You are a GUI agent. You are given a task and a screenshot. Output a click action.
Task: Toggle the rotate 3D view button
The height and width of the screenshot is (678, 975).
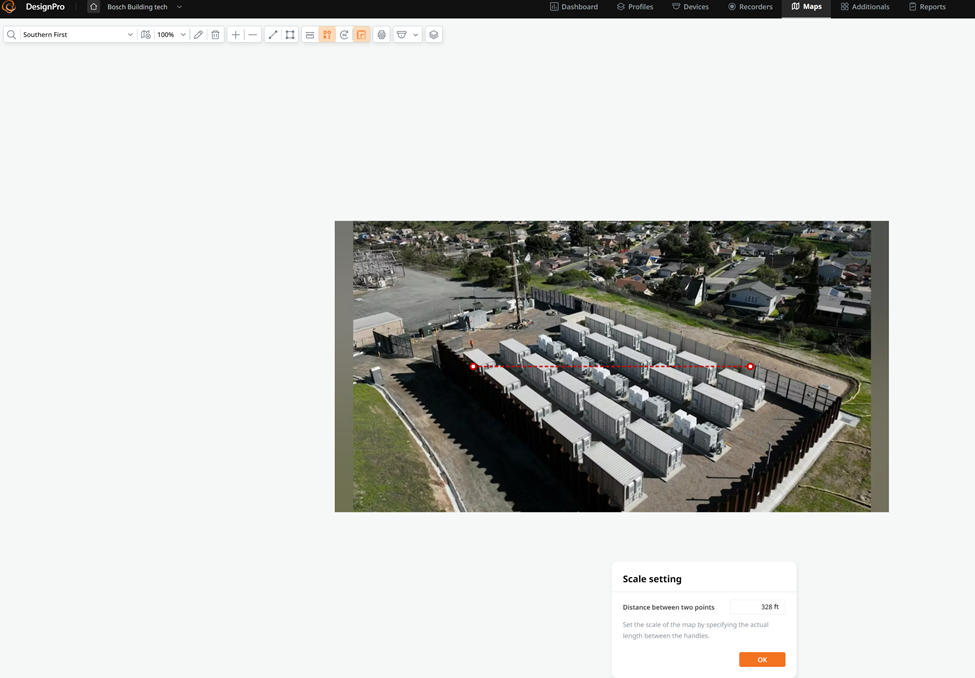click(x=344, y=35)
